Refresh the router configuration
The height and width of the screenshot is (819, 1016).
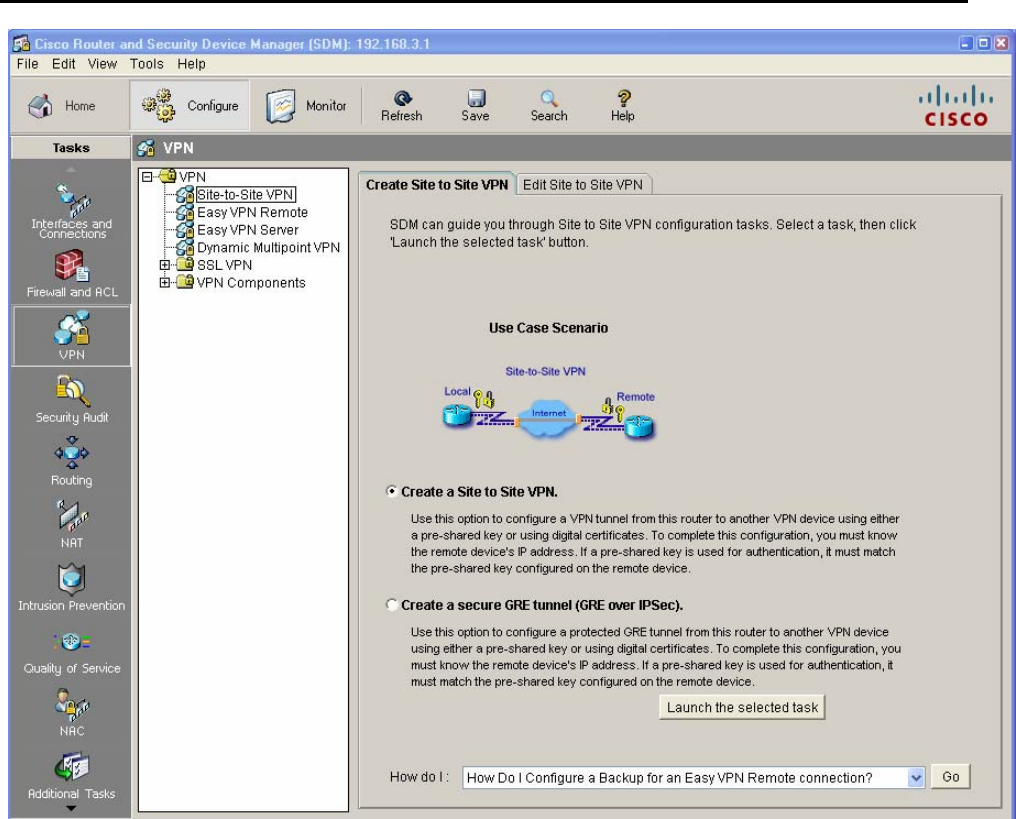click(402, 106)
